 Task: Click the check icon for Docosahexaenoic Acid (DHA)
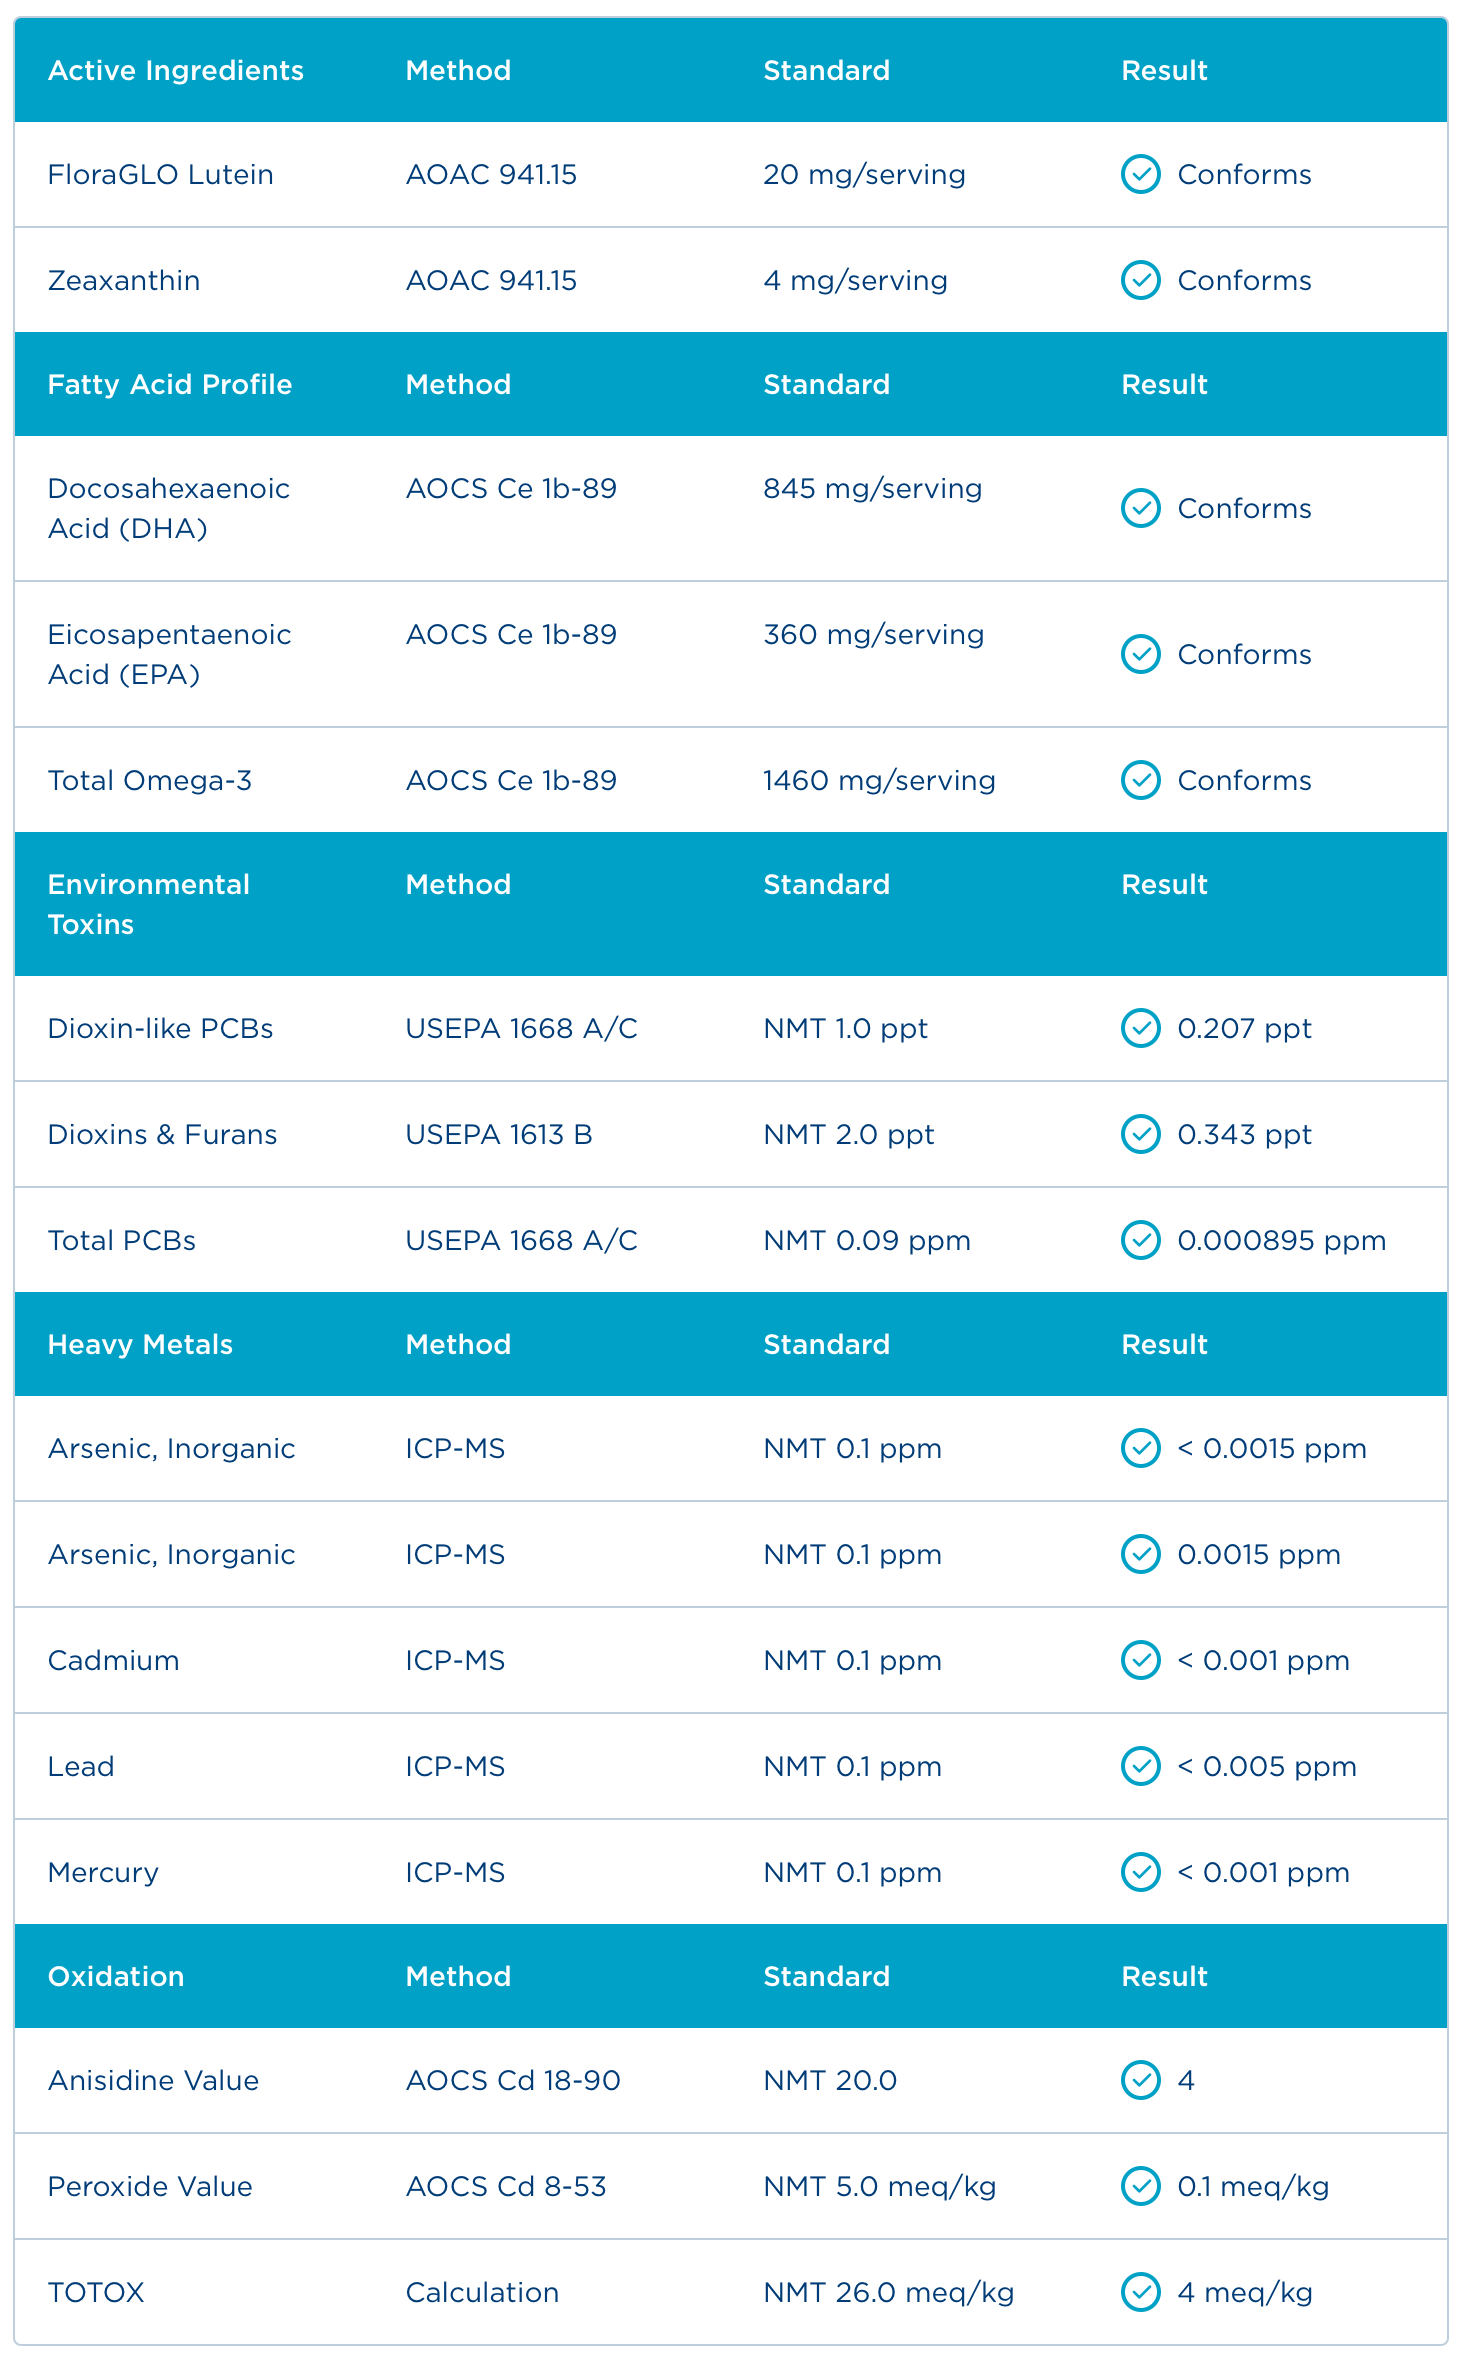(x=1140, y=508)
